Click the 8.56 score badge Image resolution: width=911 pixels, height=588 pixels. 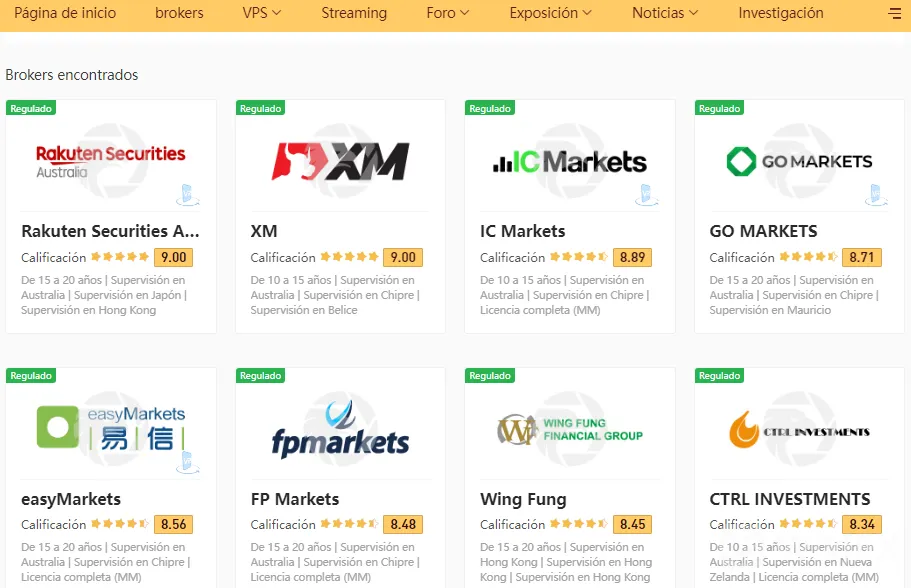(174, 524)
